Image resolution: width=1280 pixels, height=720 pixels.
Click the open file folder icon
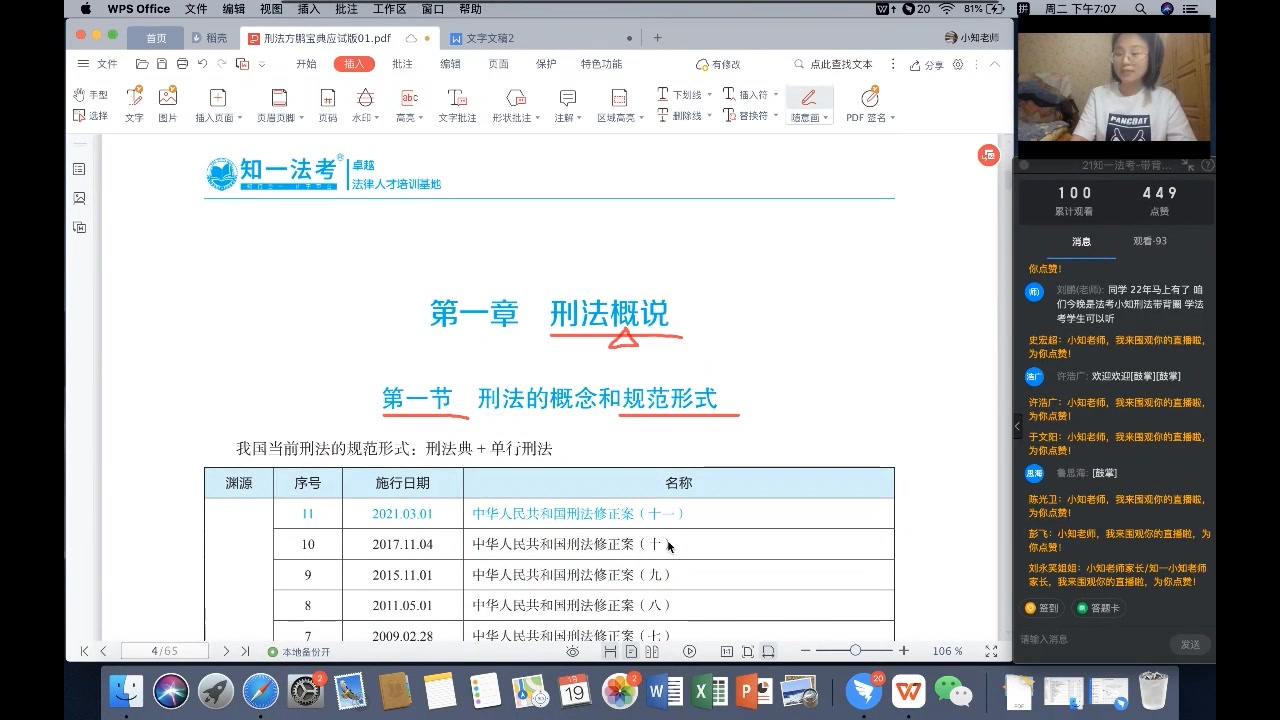click(x=142, y=64)
